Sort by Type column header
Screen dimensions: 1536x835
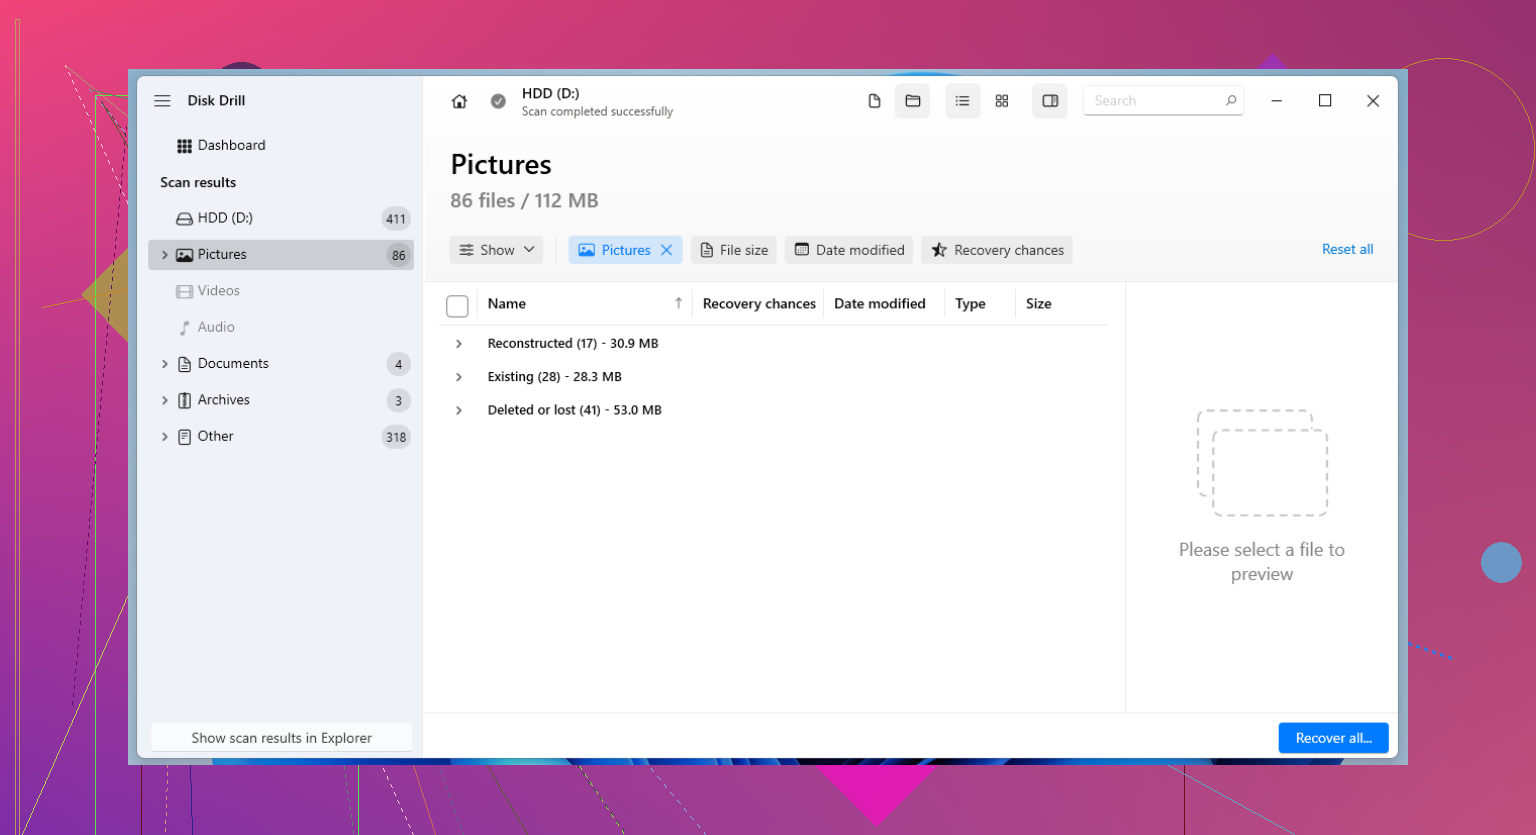click(970, 304)
